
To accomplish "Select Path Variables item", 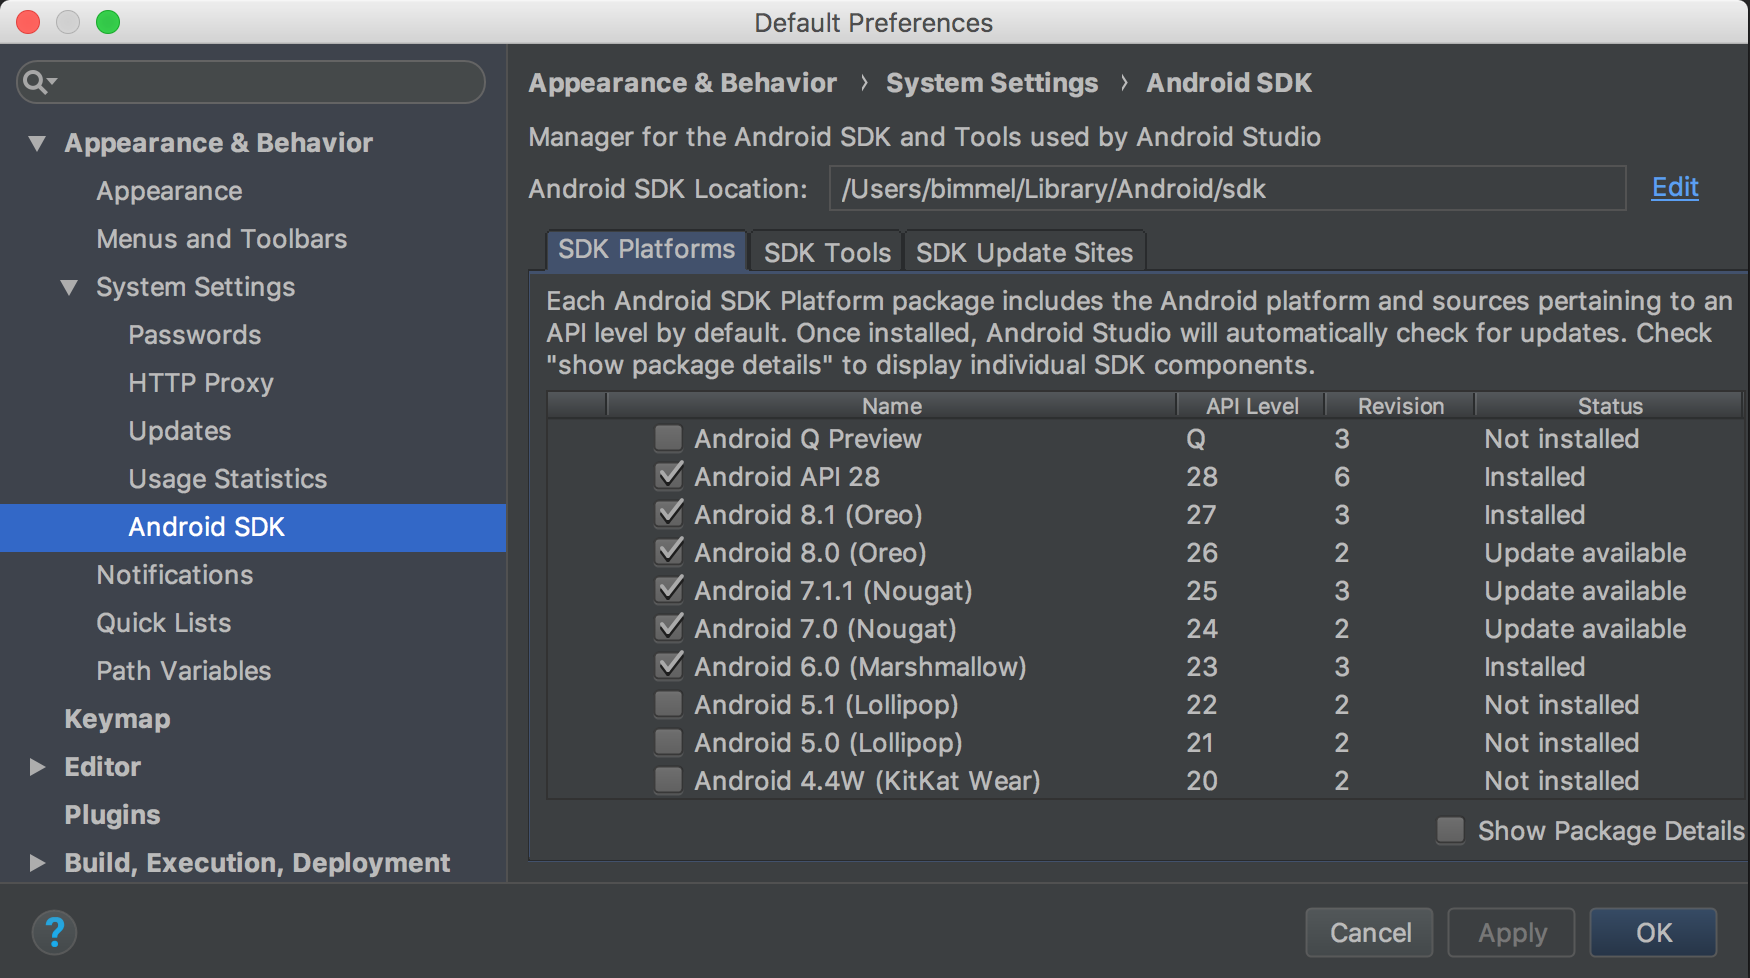I will coord(184,671).
